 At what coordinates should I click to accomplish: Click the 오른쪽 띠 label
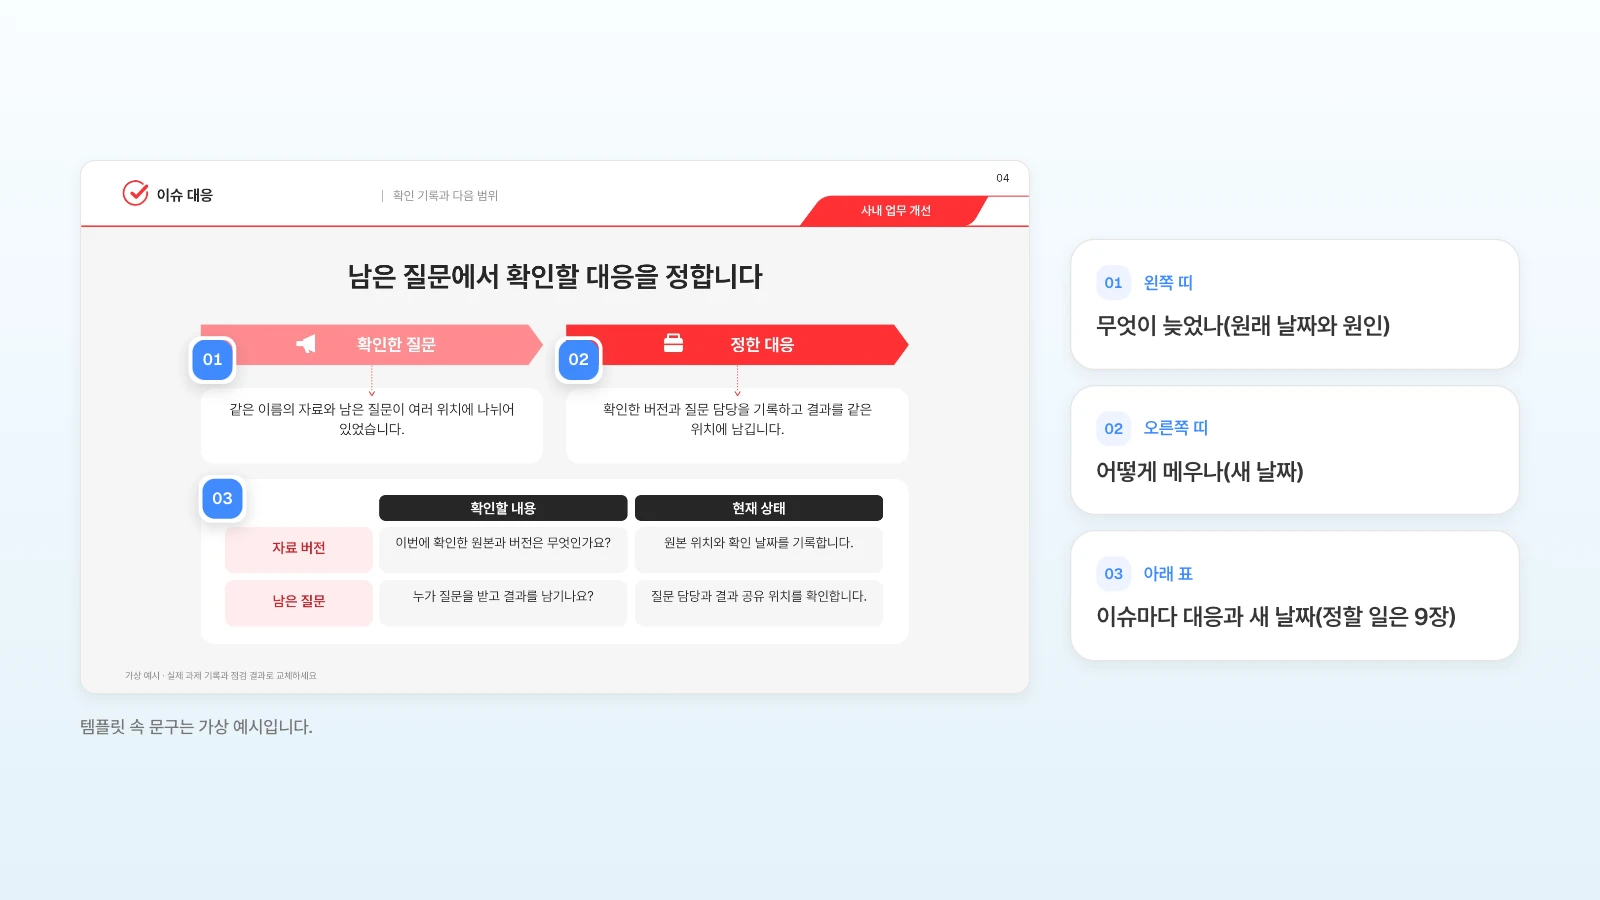click(1176, 428)
